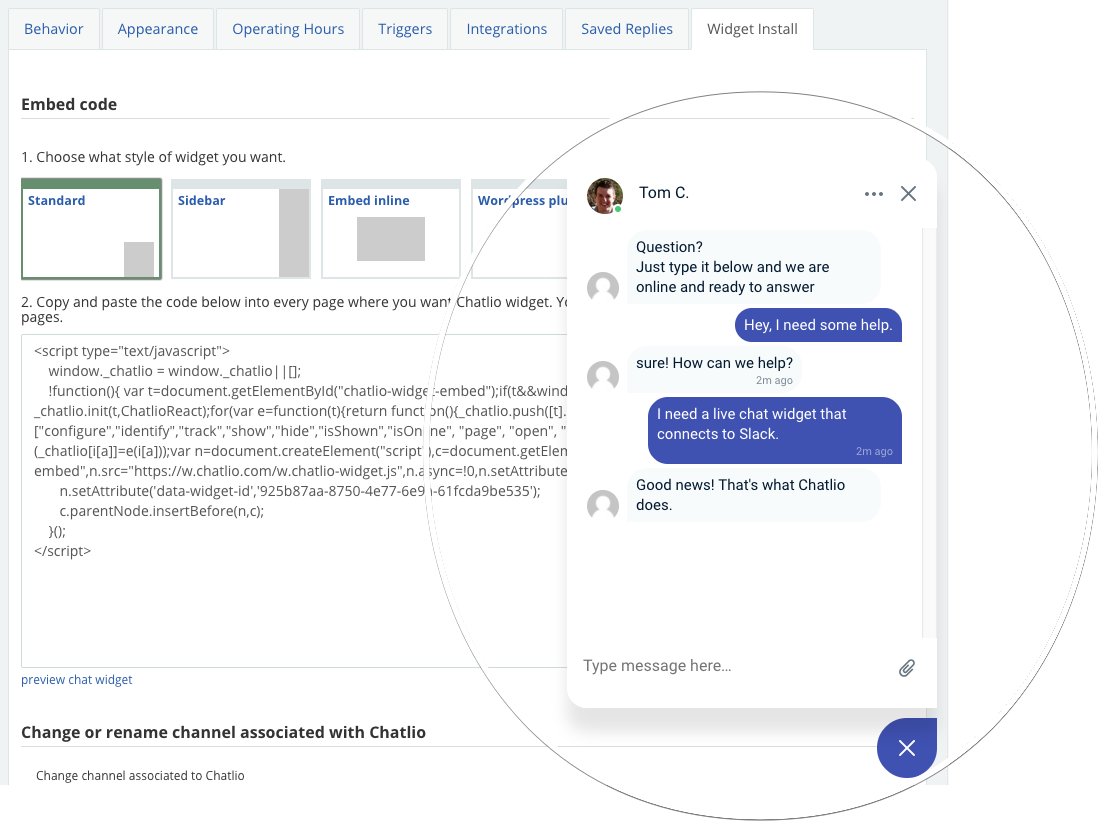Viewport: 1102px width, 824px height.
Task: Click the 'Good news! That's what Chatlio does.' message
Action: click(x=753, y=495)
